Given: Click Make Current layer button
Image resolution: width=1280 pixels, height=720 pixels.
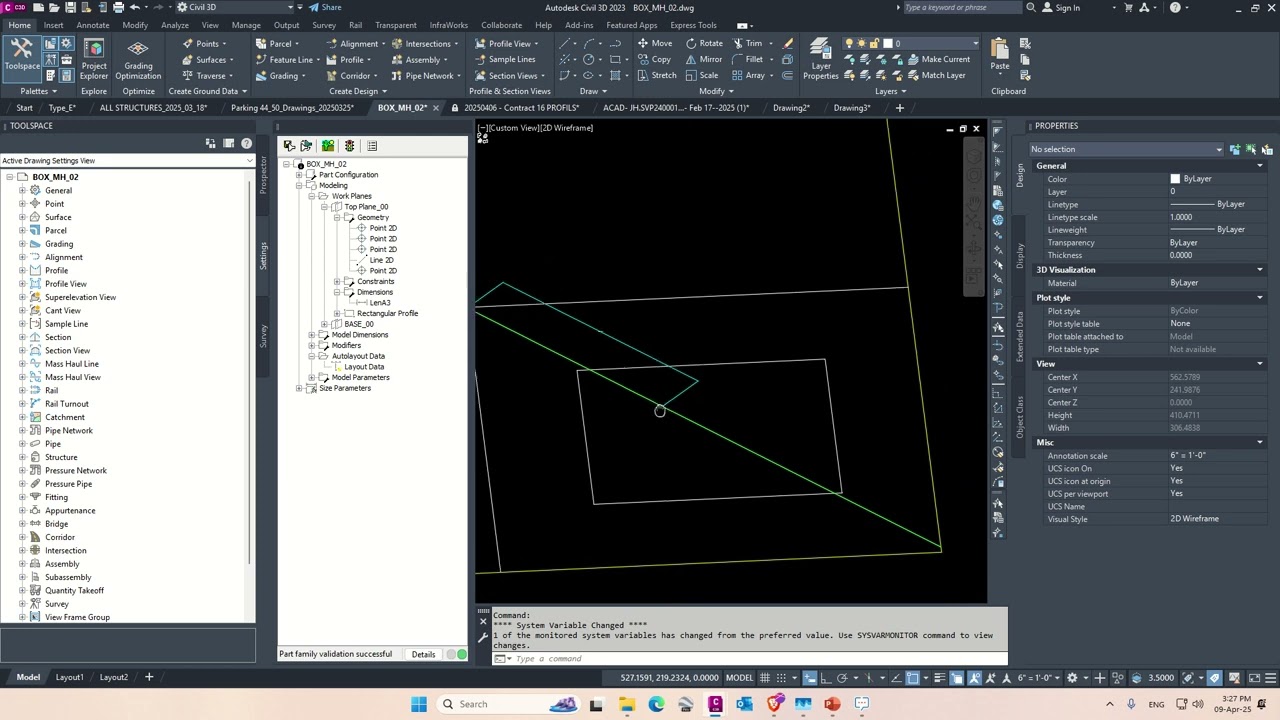Looking at the screenshot, I should 938,59.
